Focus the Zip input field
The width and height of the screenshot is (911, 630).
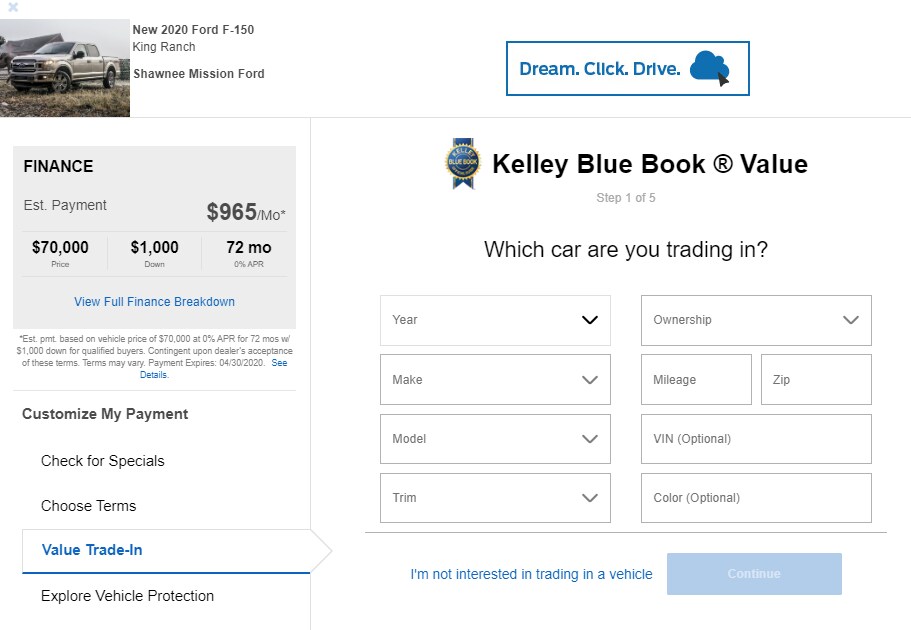[816, 380]
